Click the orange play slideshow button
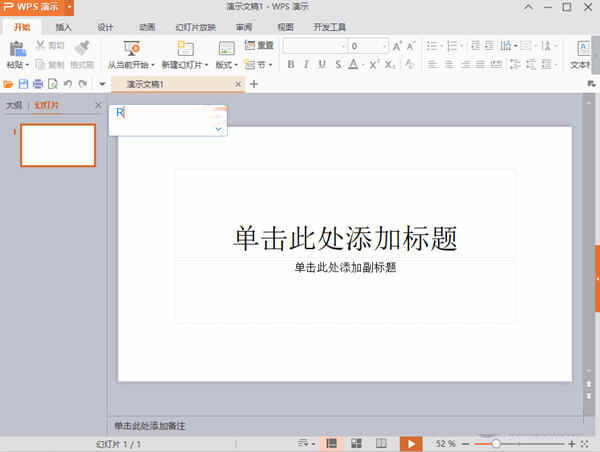 click(x=410, y=443)
